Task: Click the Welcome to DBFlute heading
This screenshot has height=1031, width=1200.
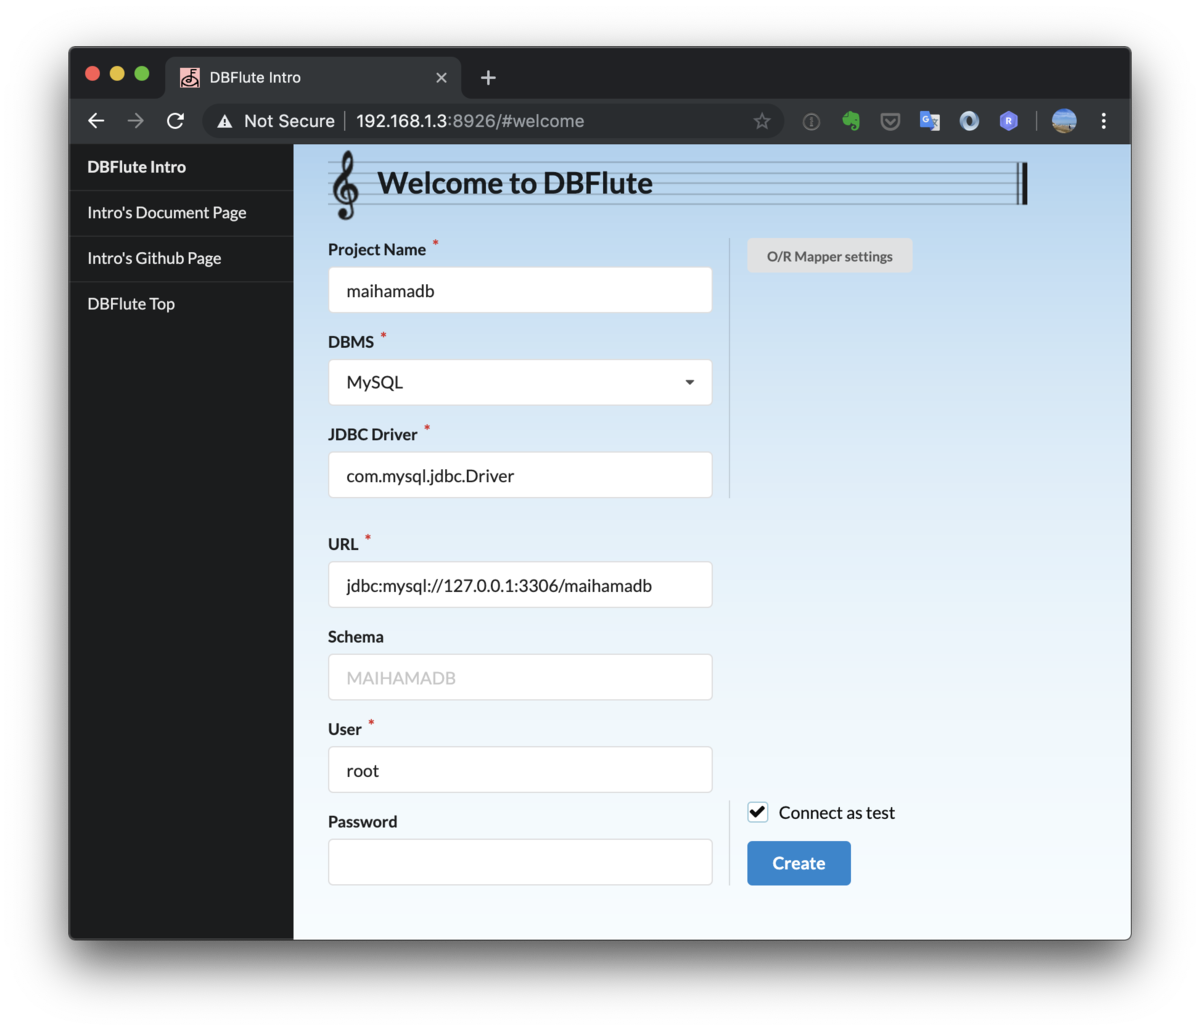Action: pyautogui.click(x=515, y=183)
